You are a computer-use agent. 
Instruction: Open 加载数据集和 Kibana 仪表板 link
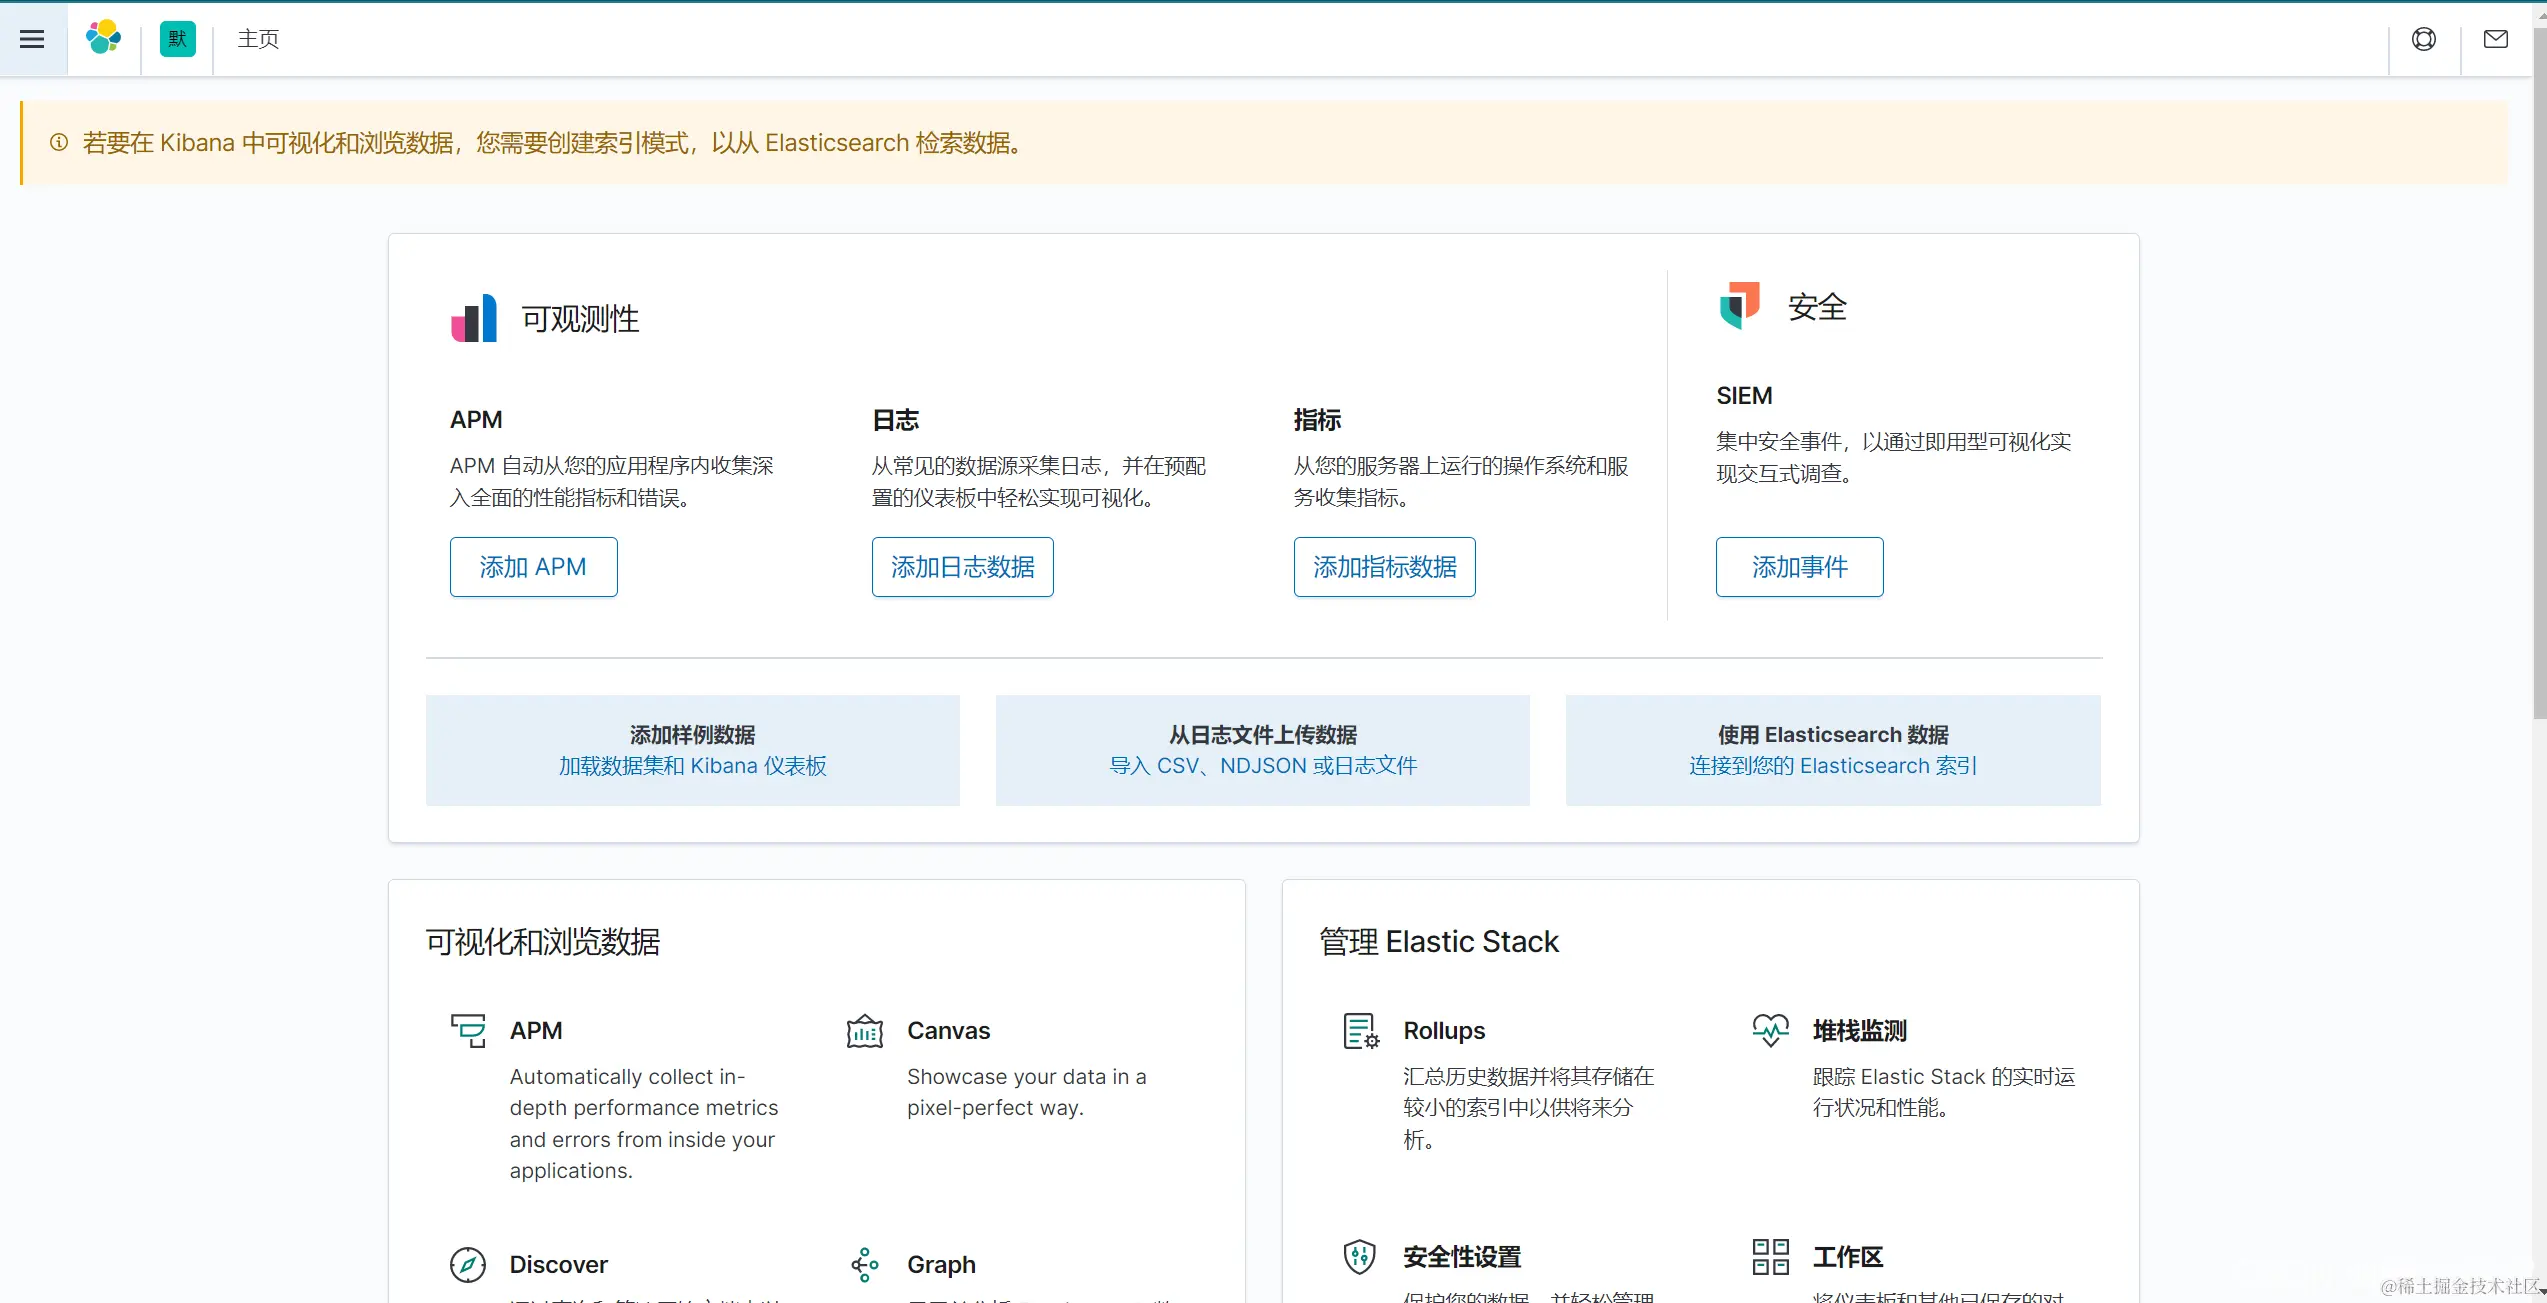[692, 765]
